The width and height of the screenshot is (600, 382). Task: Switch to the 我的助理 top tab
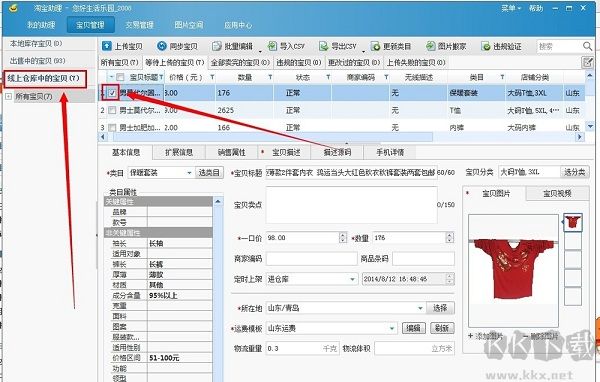pyautogui.click(x=41, y=25)
